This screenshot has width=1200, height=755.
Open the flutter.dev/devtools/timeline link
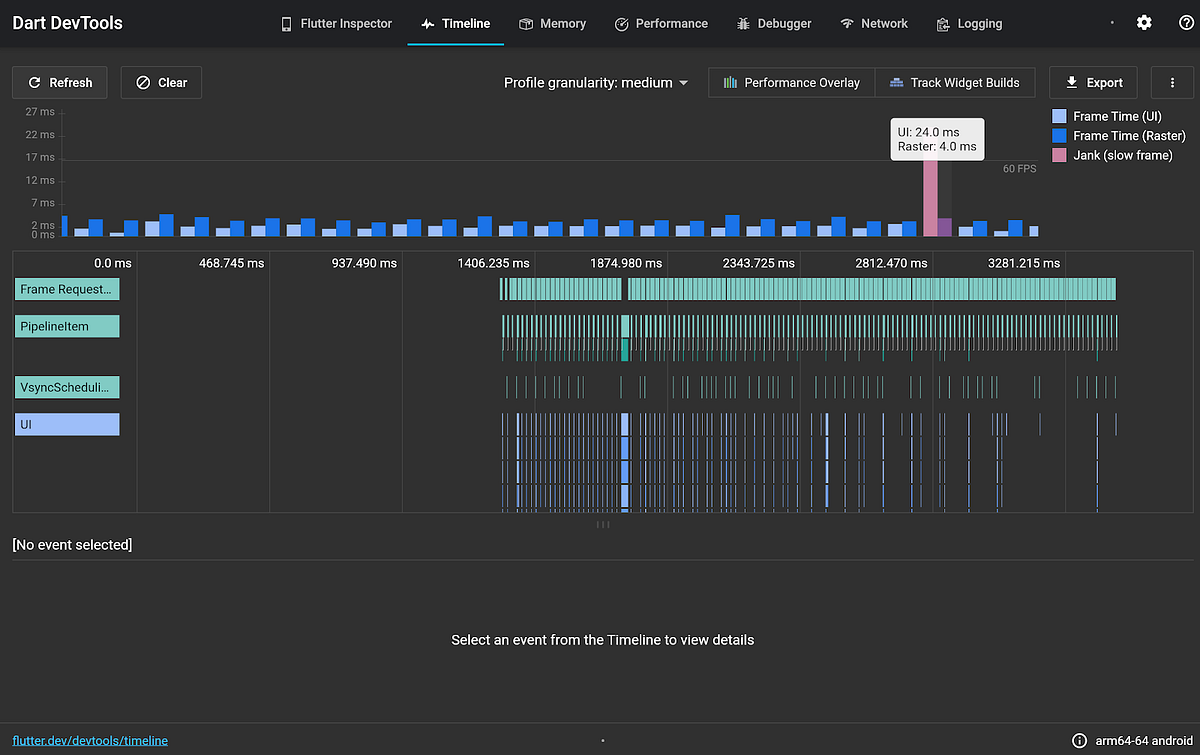(90, 741)
